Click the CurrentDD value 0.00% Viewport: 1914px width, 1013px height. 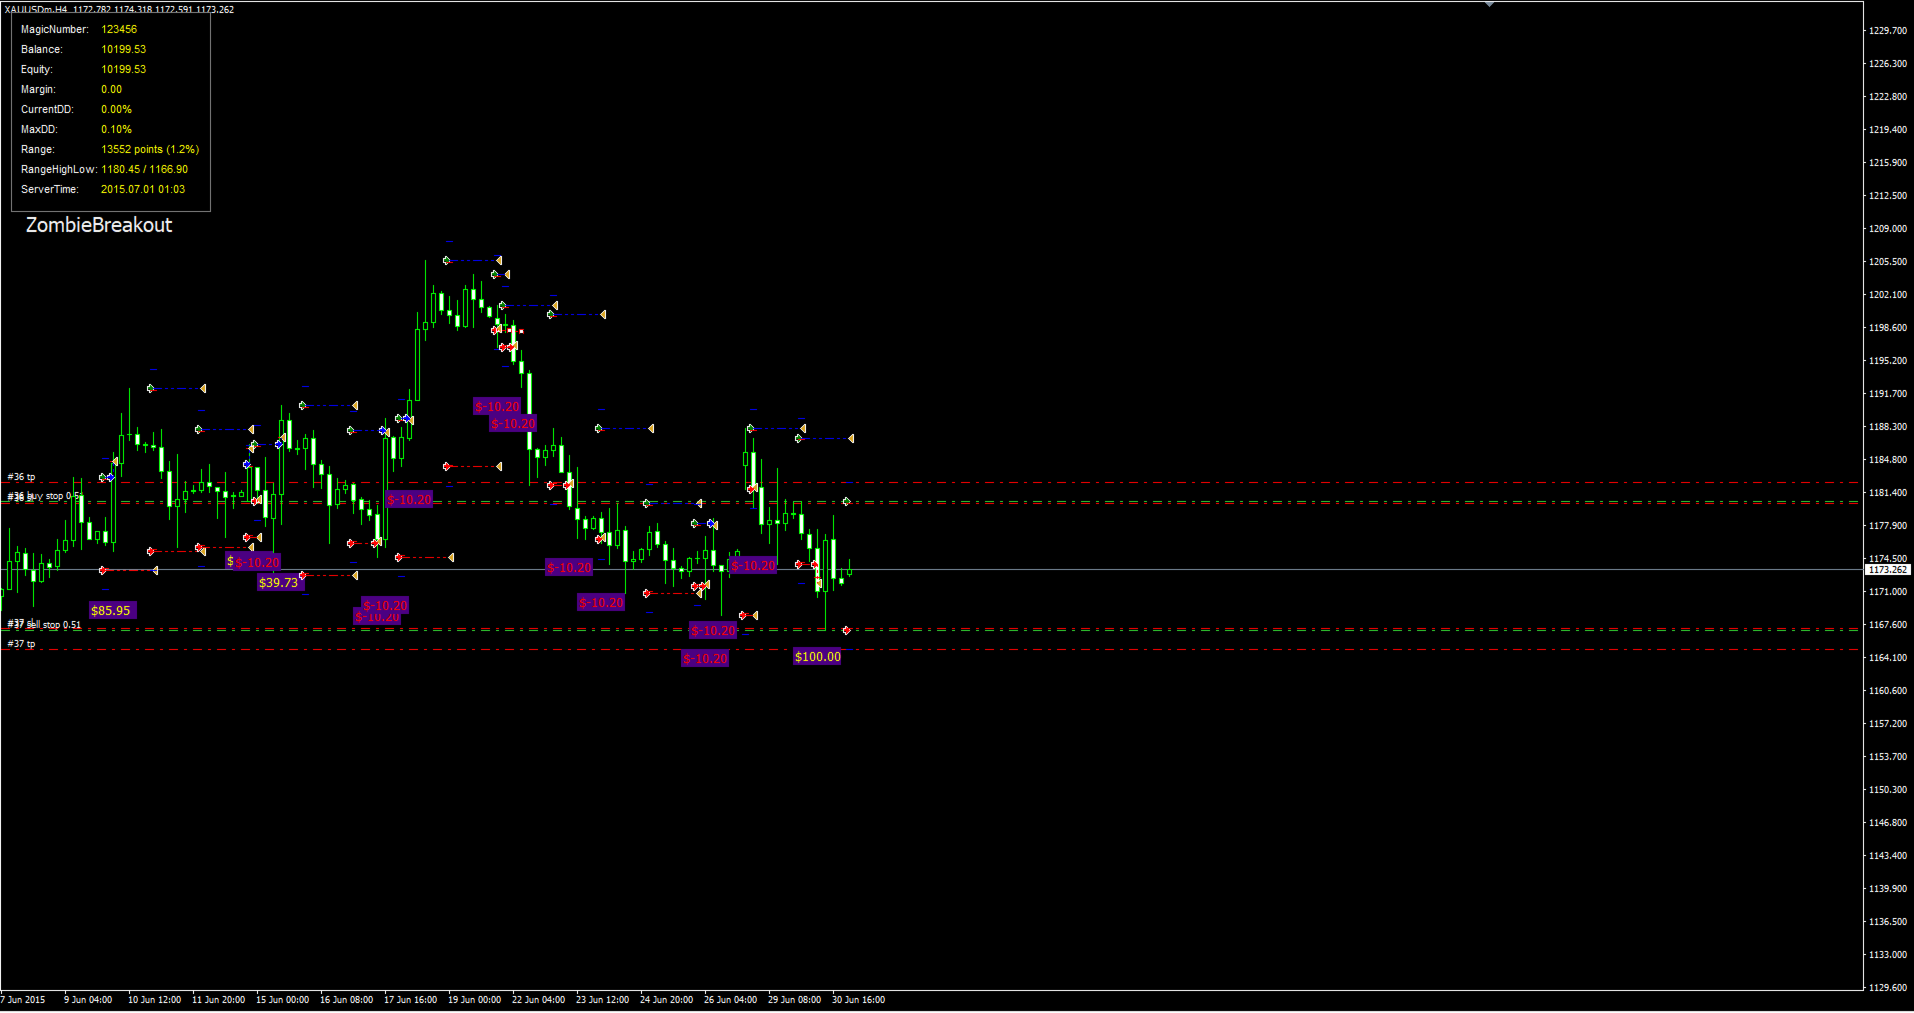pos(116,109)
